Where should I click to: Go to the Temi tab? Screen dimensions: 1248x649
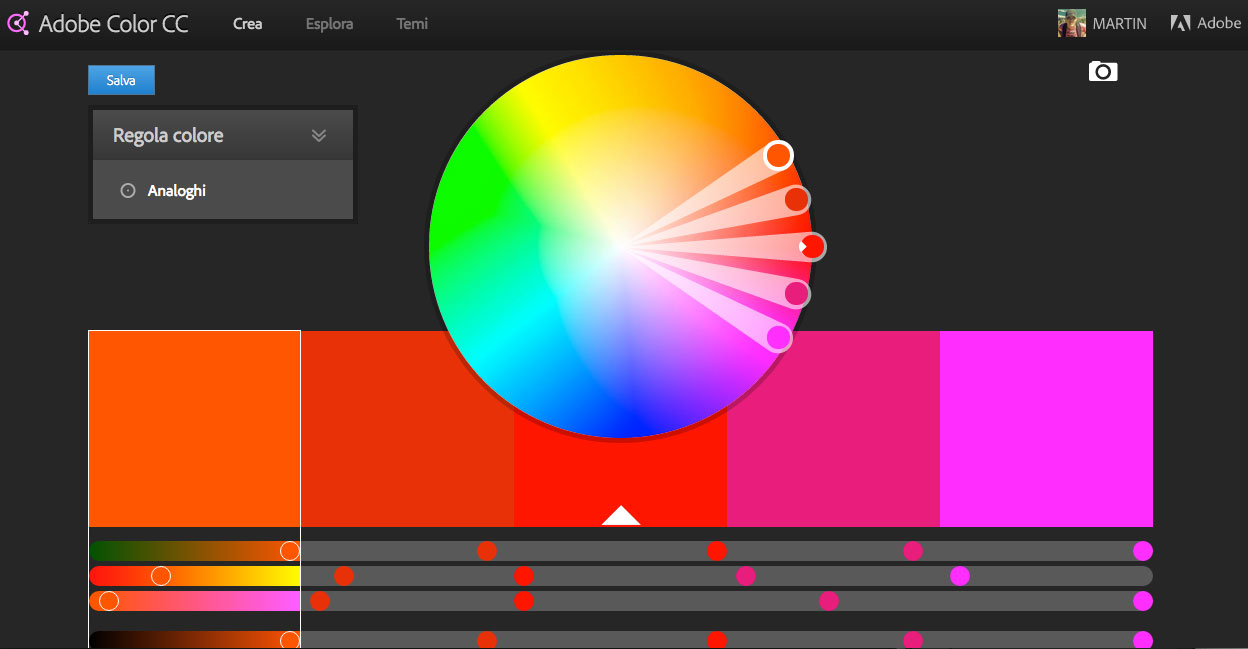point(412,23)
